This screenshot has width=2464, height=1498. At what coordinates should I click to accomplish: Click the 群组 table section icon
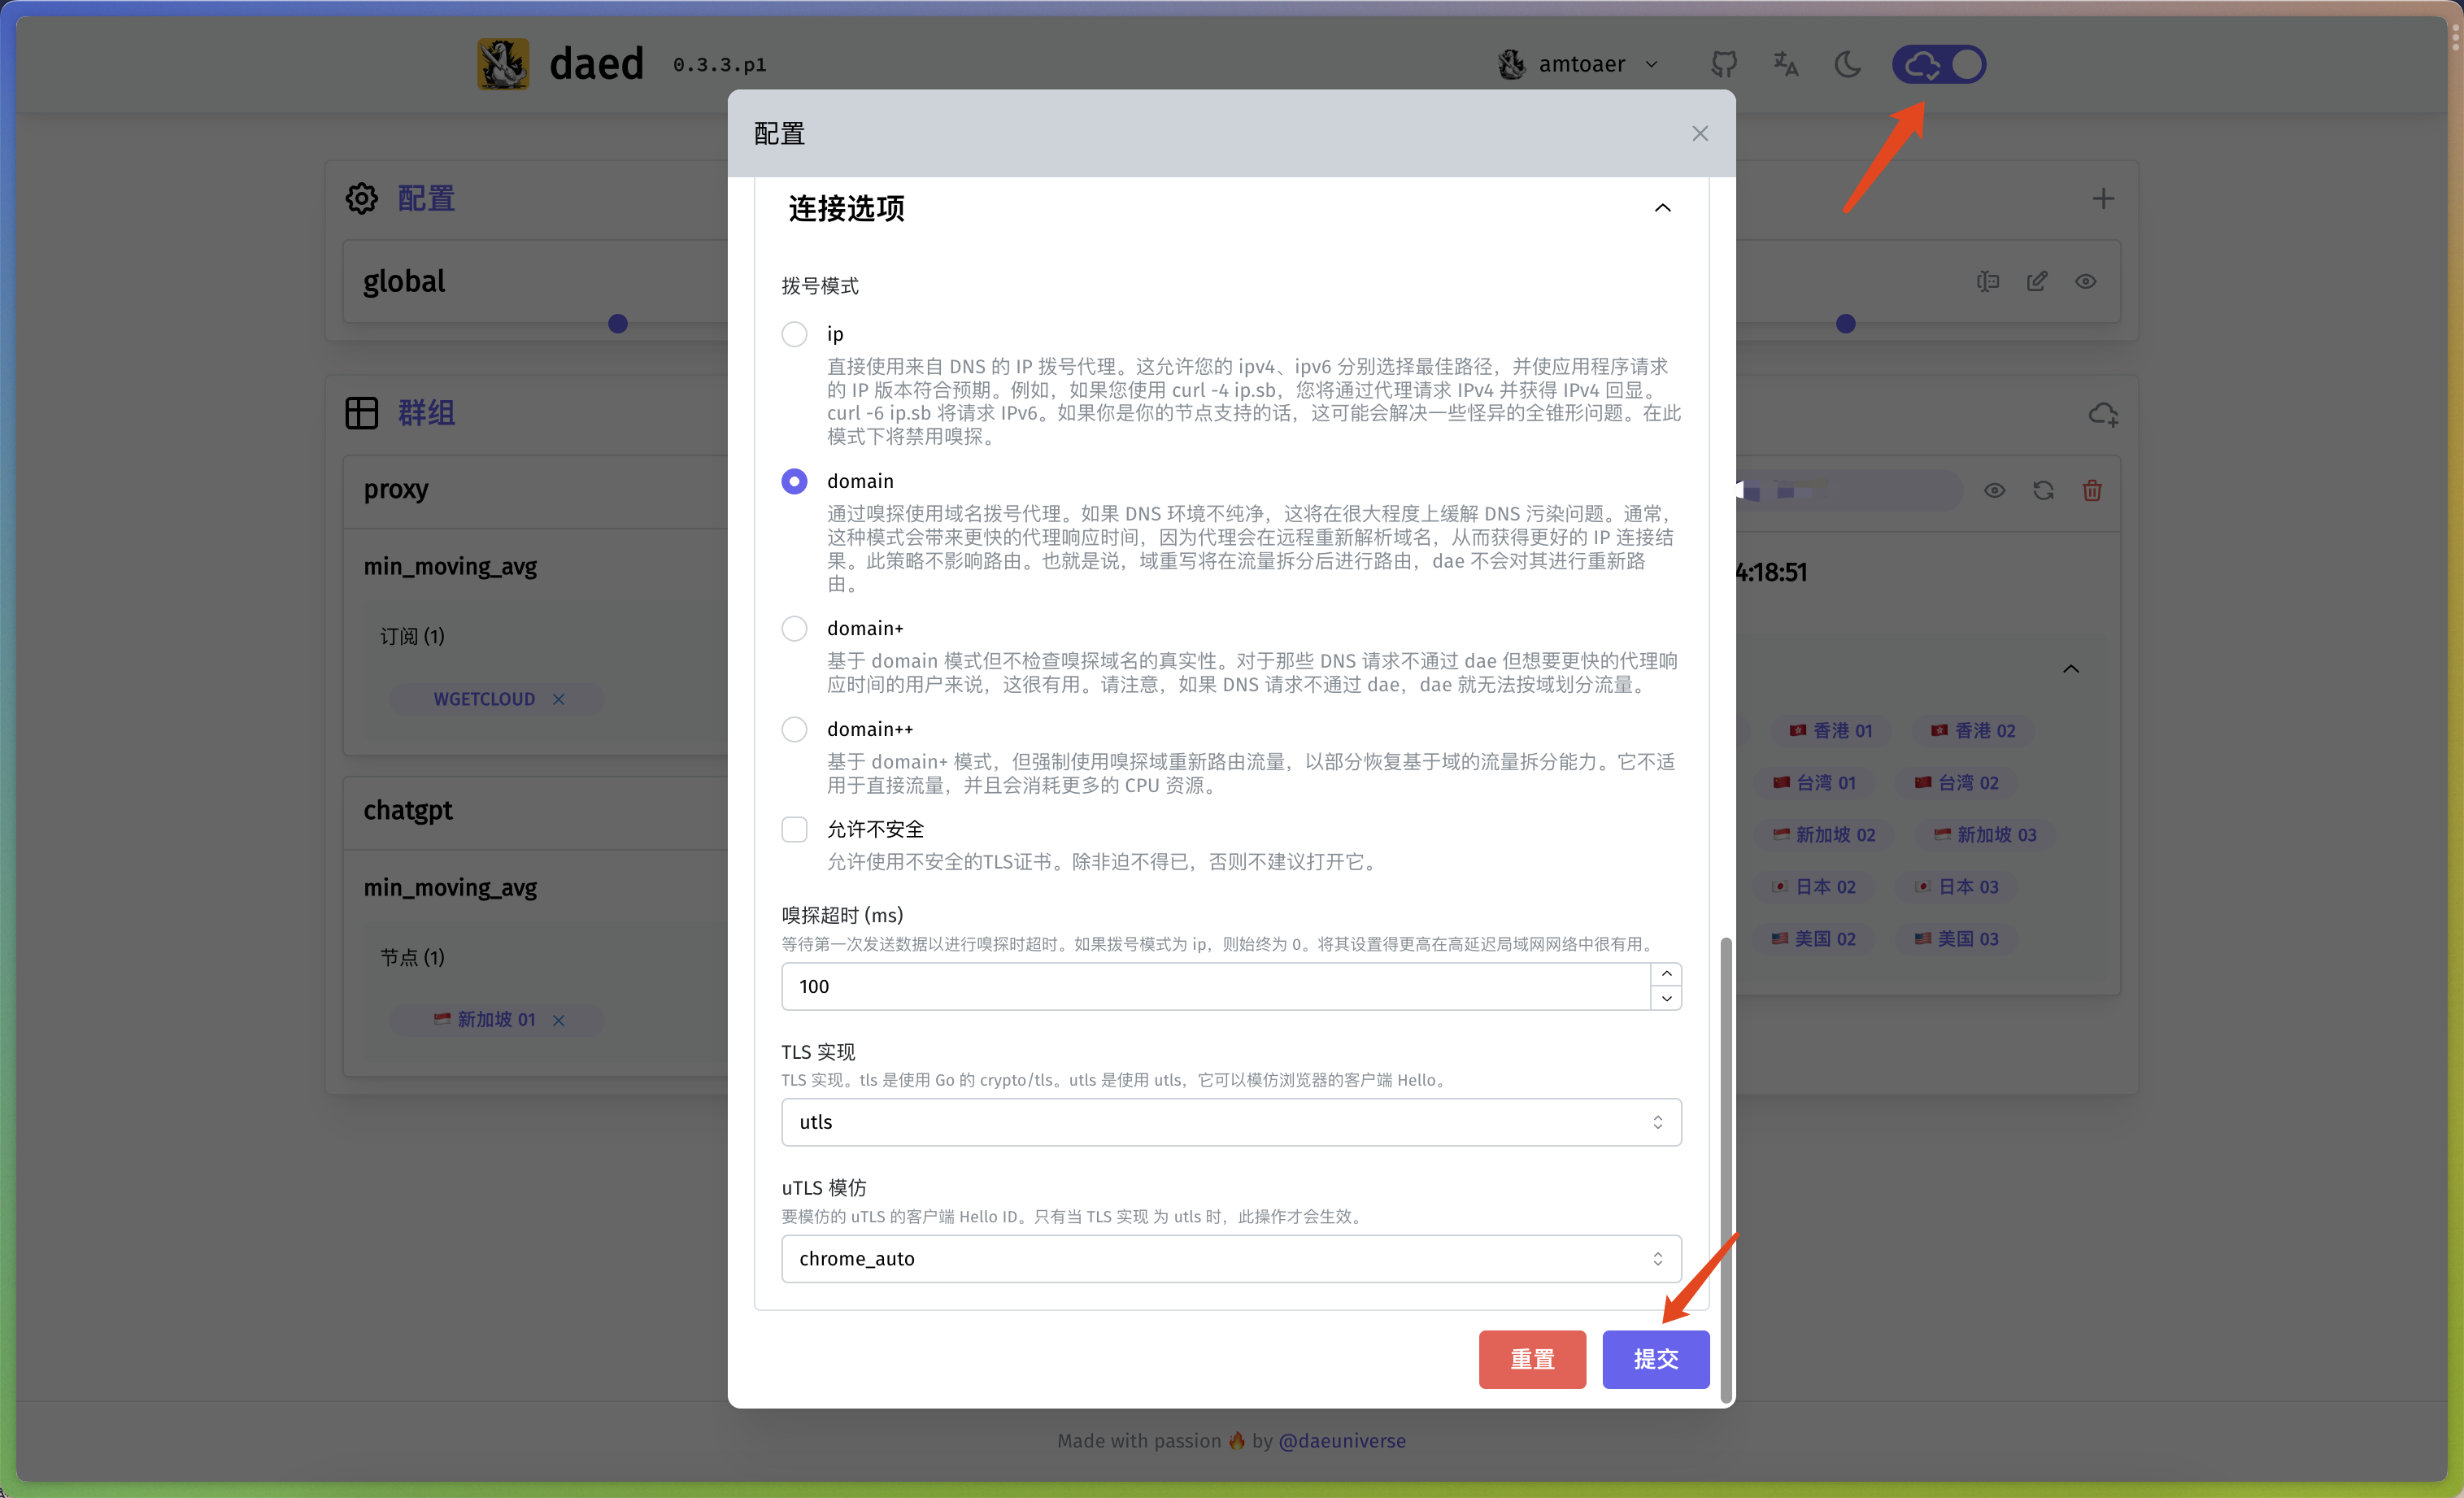[362, 413]
